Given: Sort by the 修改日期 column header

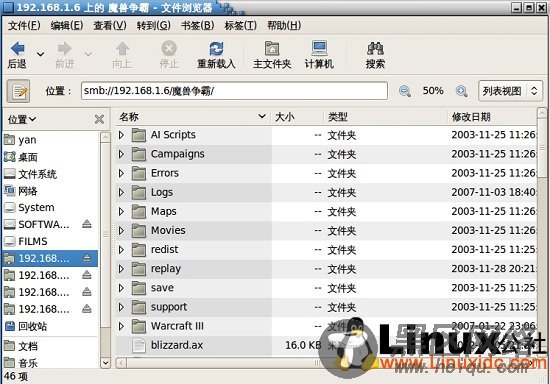Looking at the screenshot, I should pos(492,117).
